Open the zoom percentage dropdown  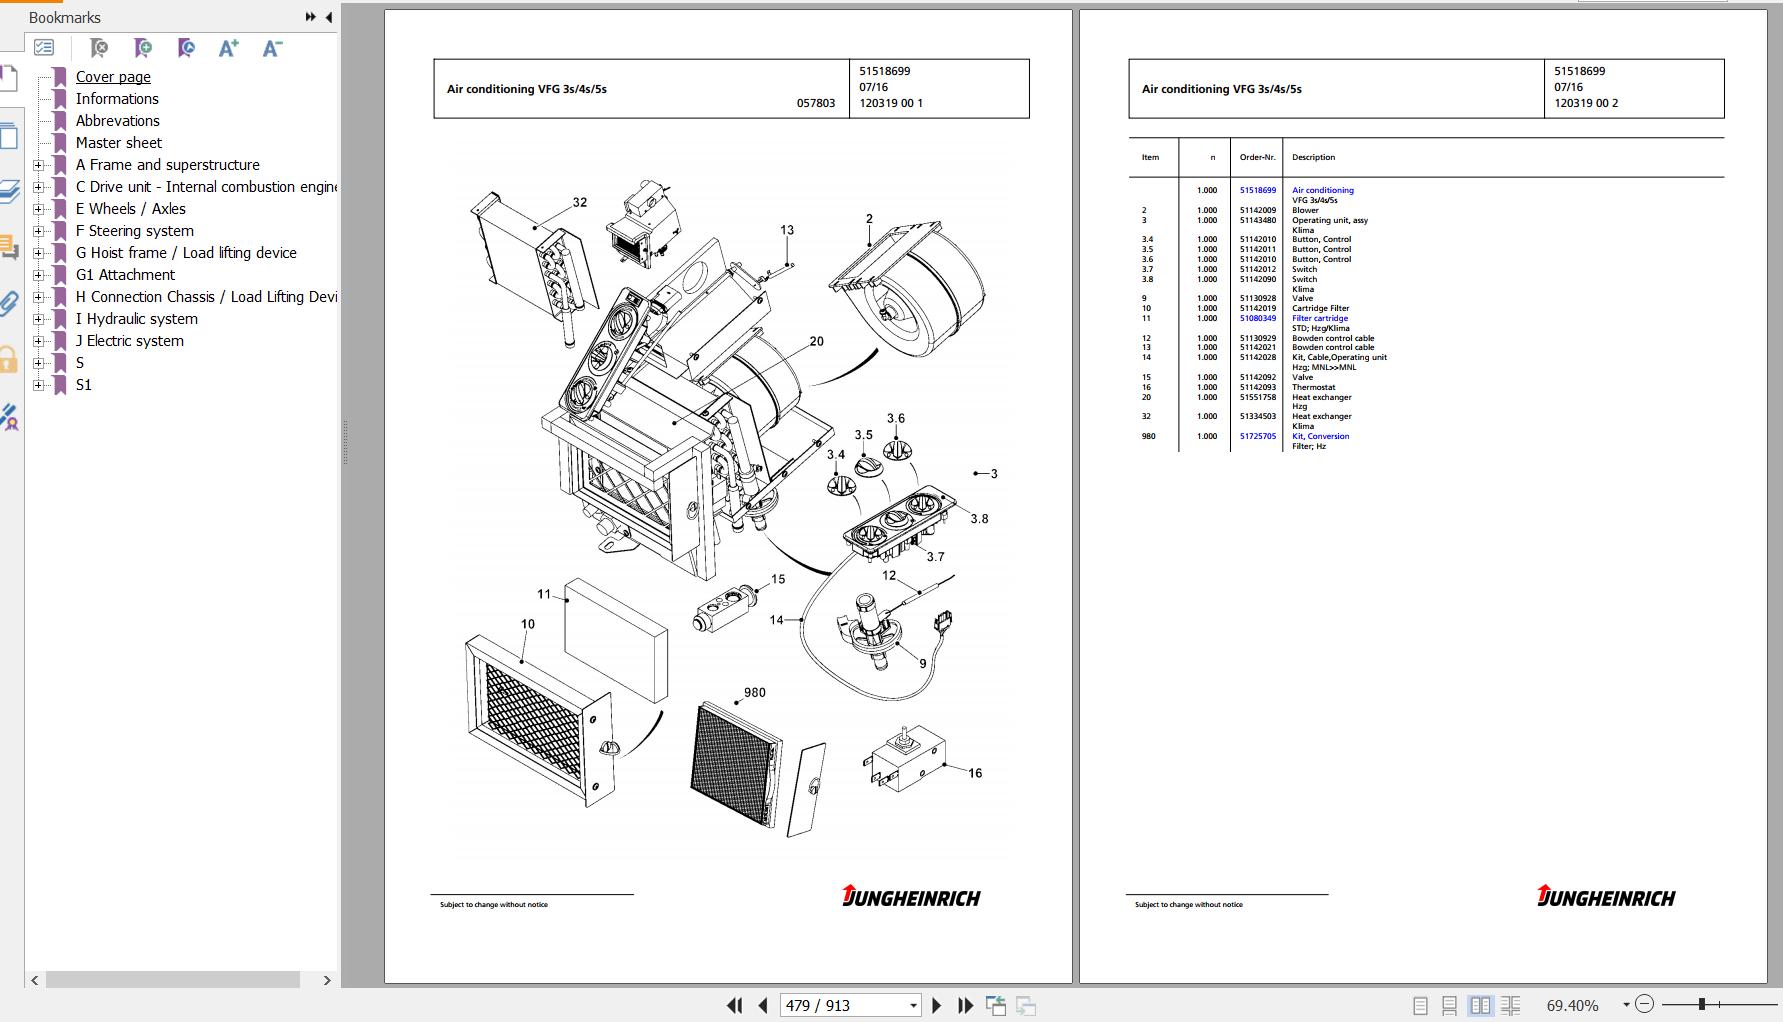1627,1004
